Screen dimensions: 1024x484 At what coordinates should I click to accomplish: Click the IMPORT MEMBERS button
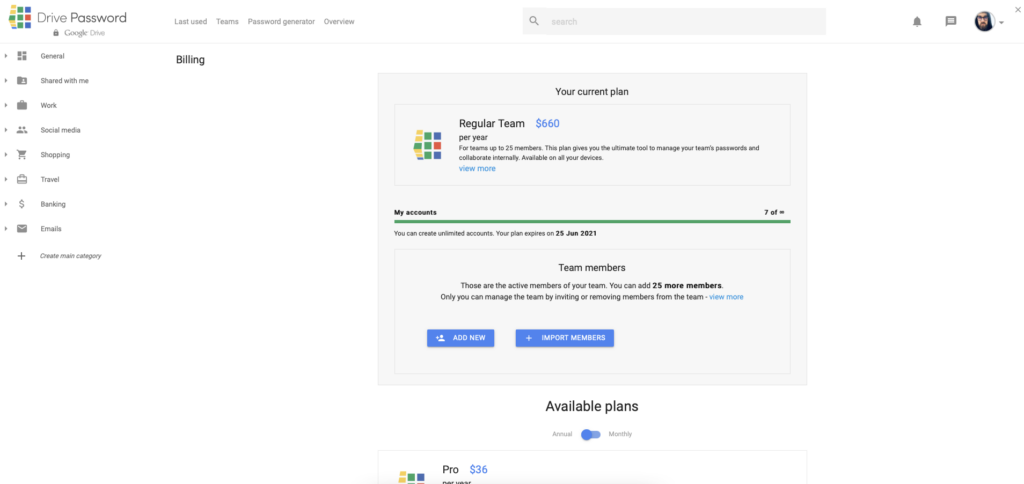[x=565, y=338]
